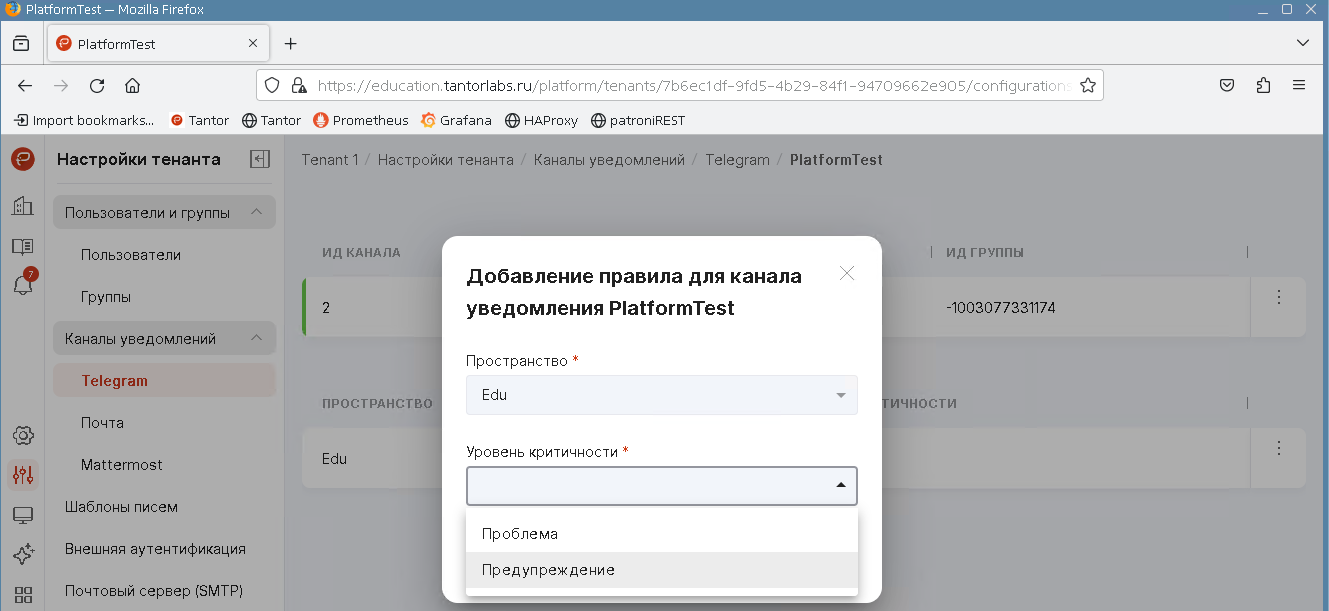The width and height of the screenshot is (1329, 611).
Task: Open the three-dot menu for Edu rule row
Action: point(1278,448)
